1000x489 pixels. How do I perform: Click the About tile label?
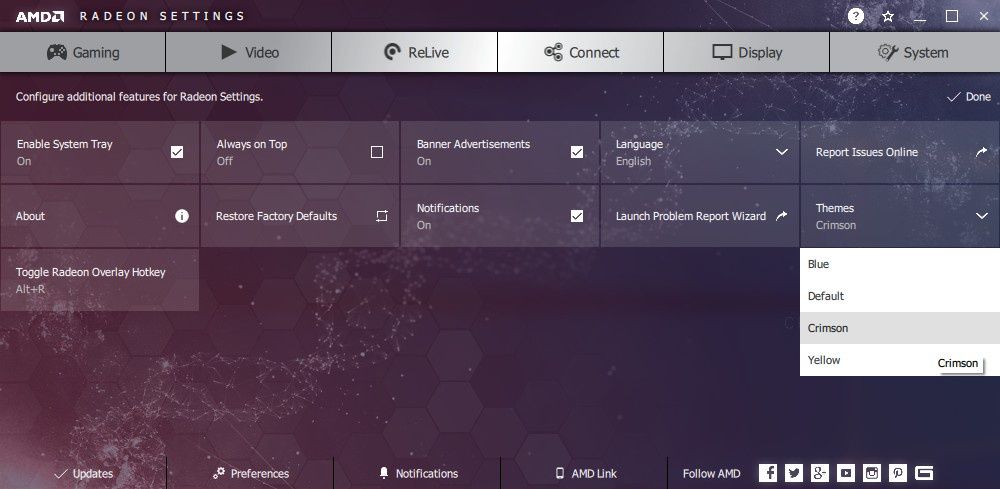pos(31,216)
